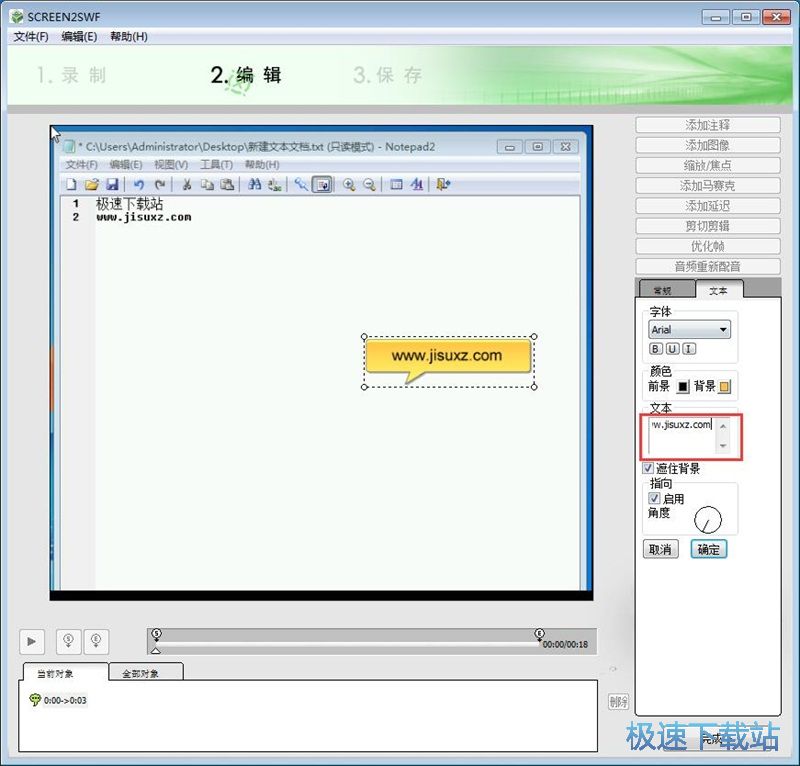
Task: Switch to the 文本 properties tab
Action: pos(718,289)
